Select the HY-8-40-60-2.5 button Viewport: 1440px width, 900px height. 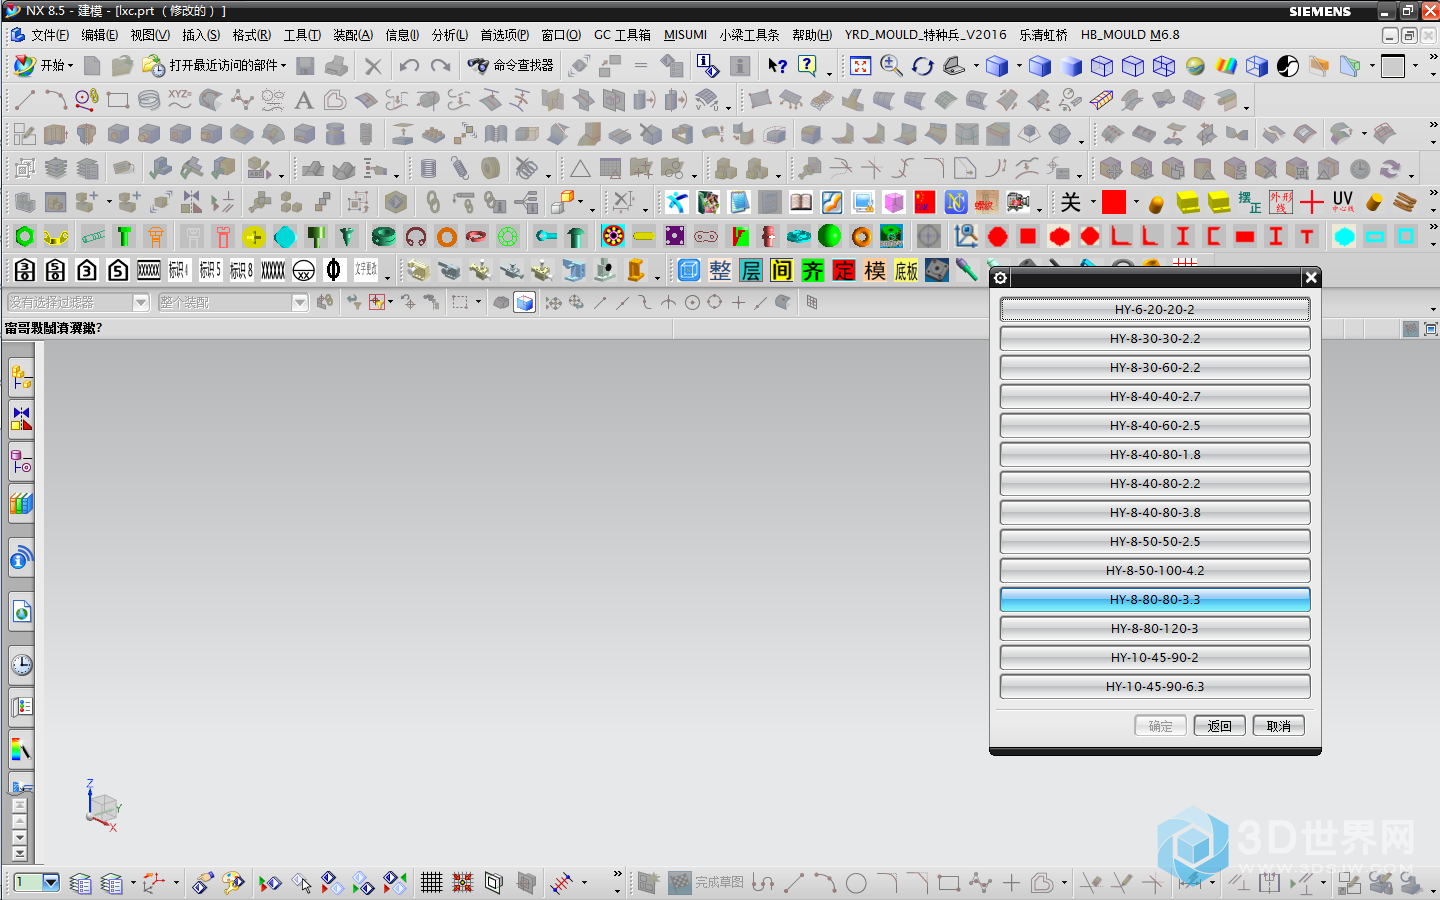click(x=1155, y=426)
